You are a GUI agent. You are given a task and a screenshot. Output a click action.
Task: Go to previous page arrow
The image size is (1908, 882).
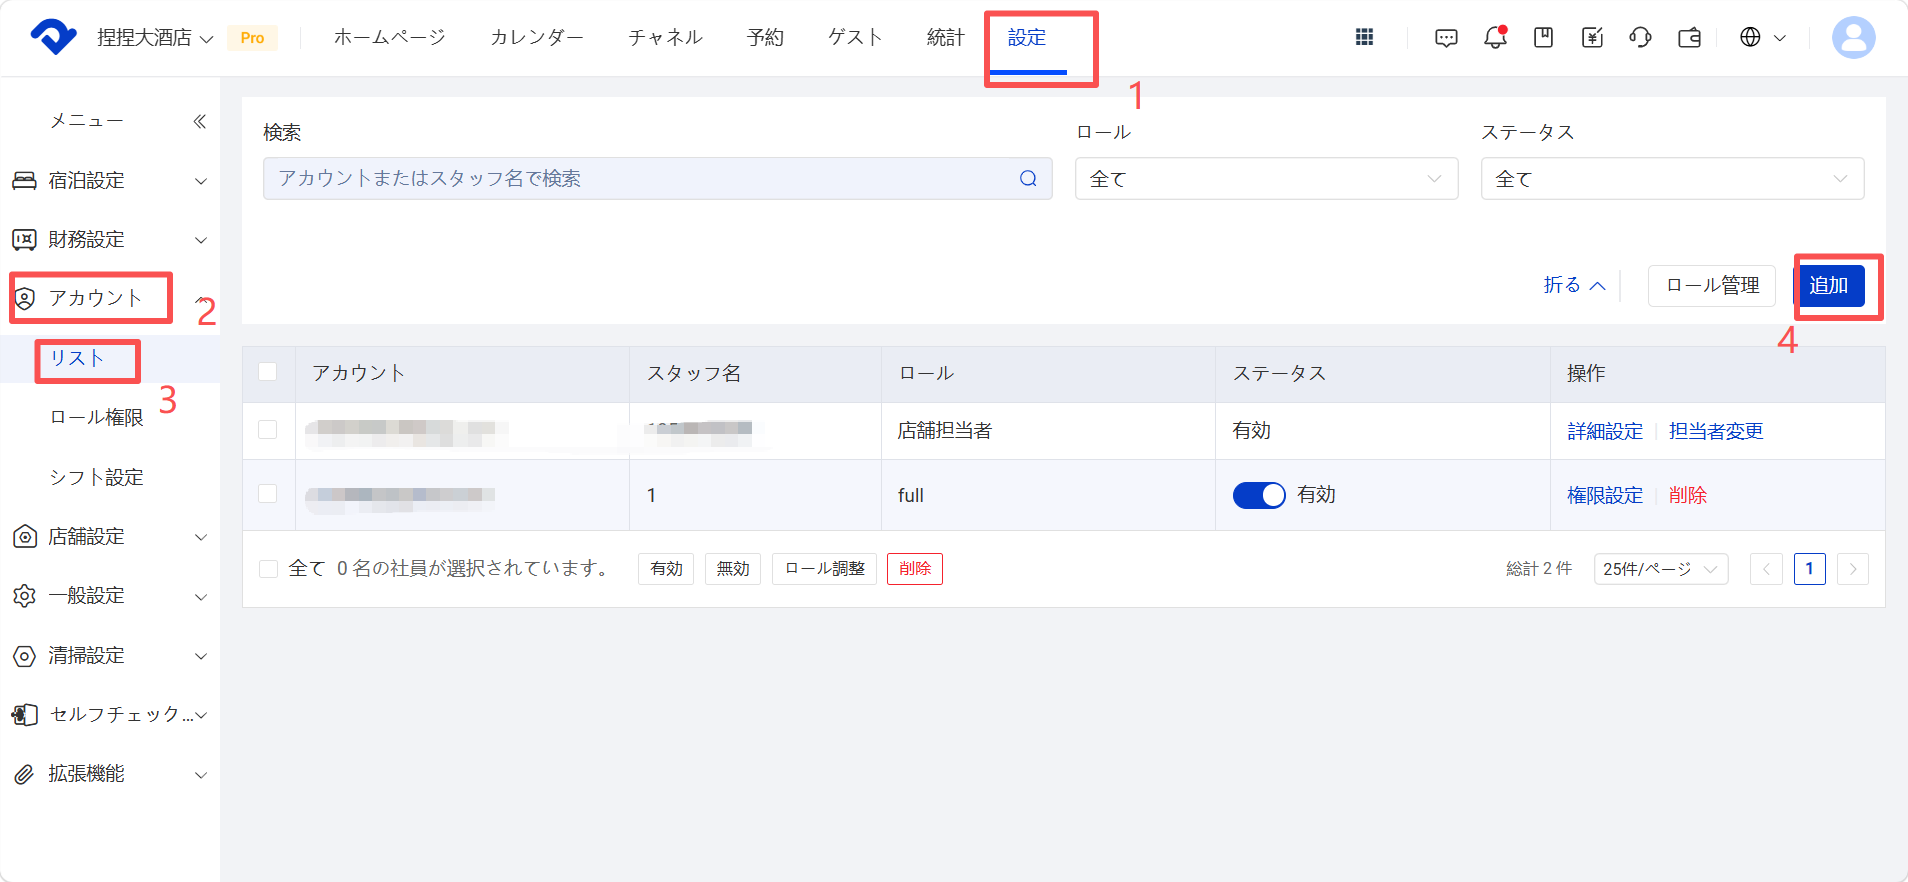[x=1766, y=569]
